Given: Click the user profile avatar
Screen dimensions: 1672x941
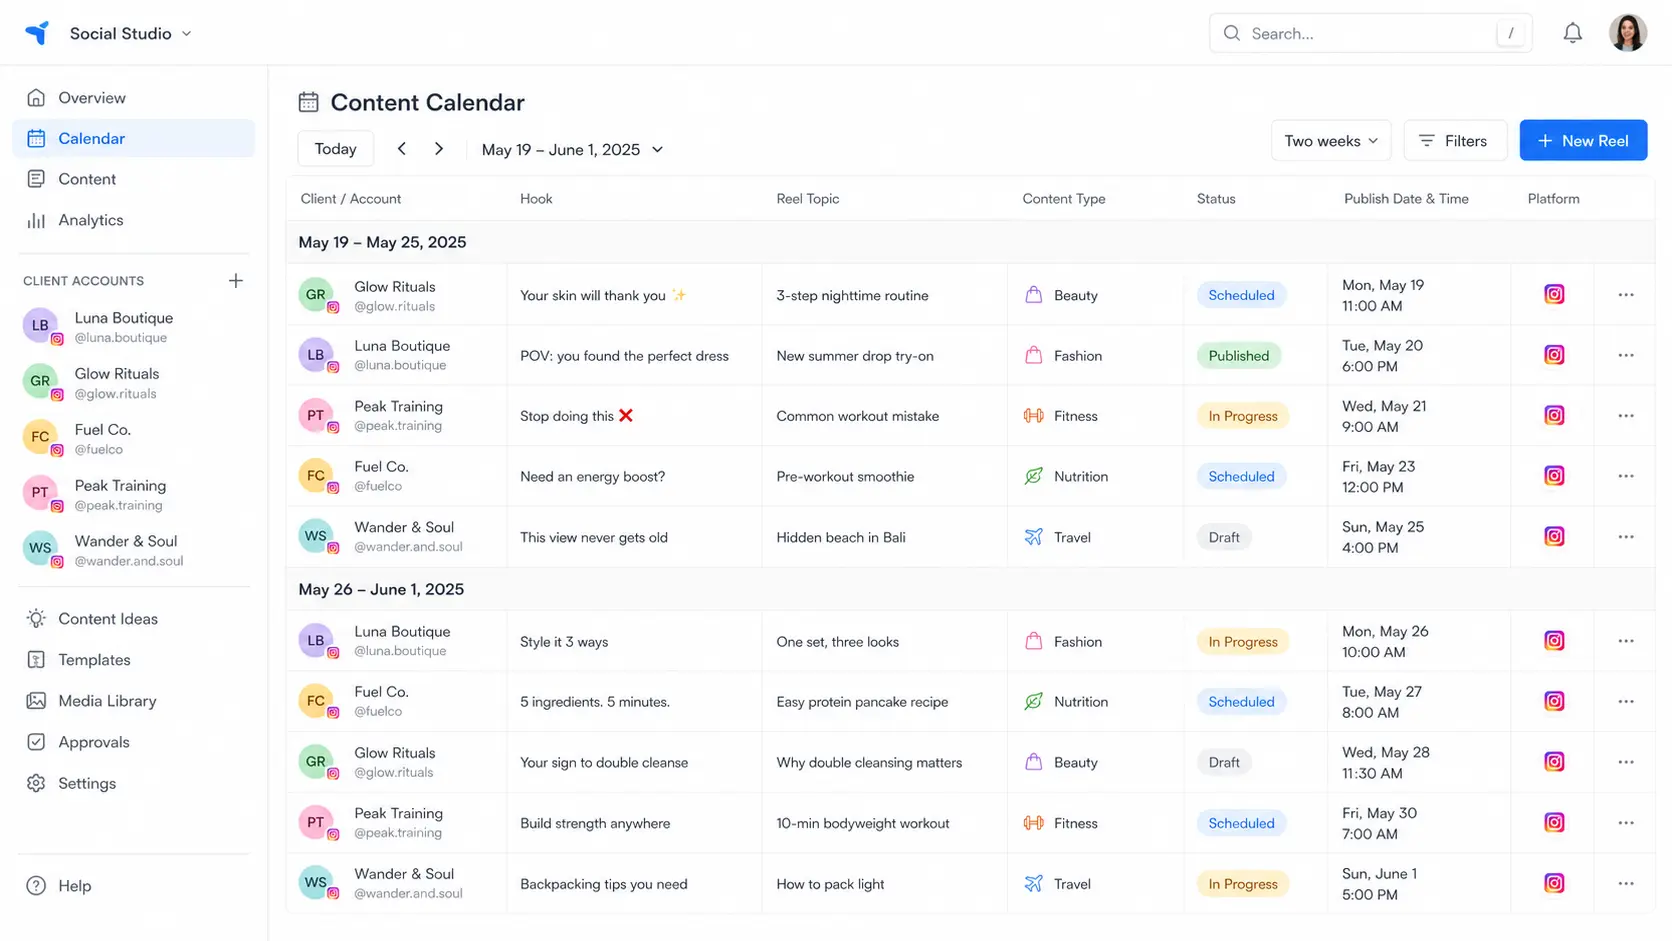Looking at the screenshot, I should click(x=1627, y=33).
